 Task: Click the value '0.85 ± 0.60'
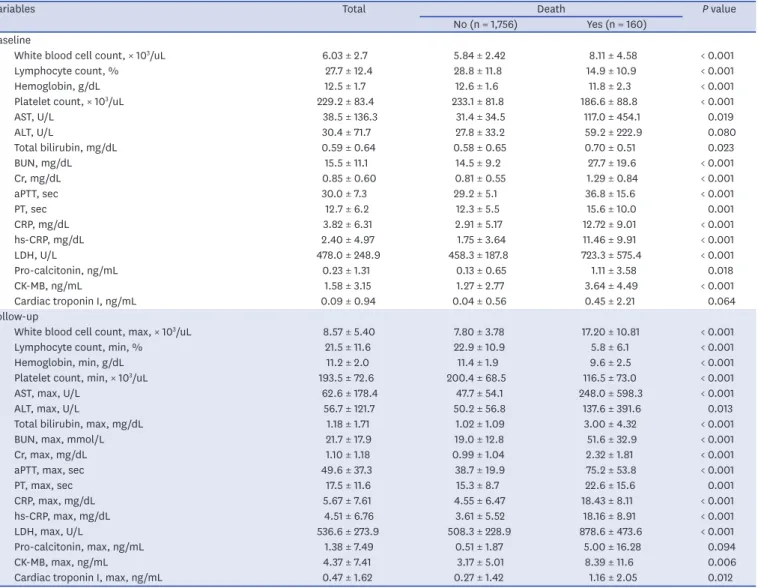[349, 178]
